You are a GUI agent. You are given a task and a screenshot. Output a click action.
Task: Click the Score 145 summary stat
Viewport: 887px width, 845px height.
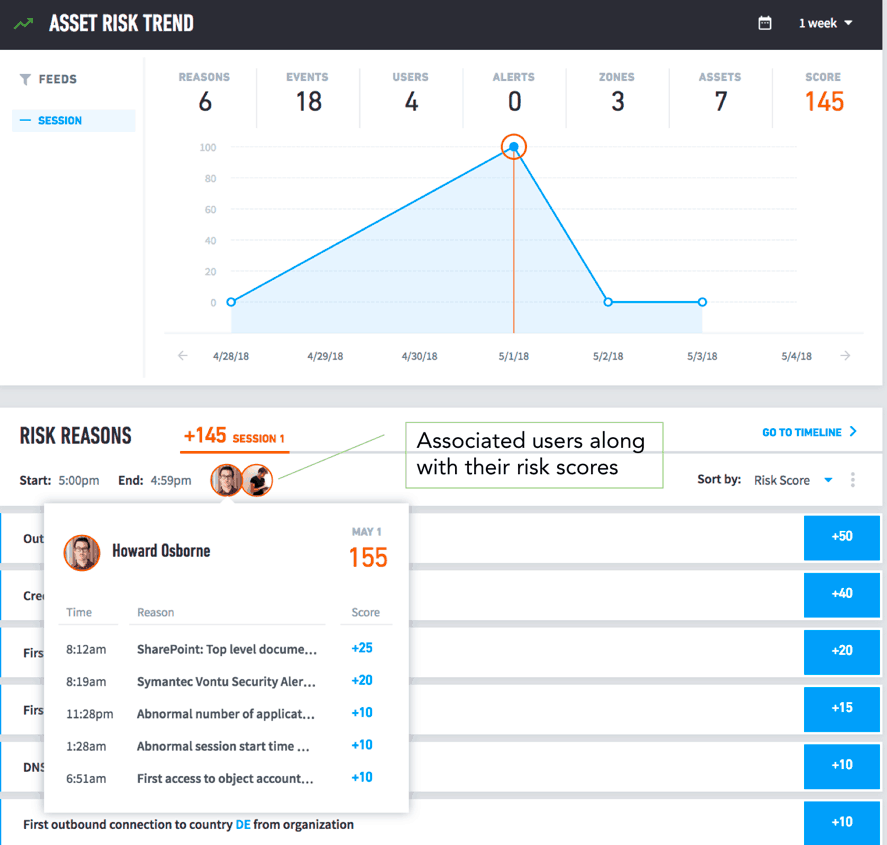pos(824,93)
